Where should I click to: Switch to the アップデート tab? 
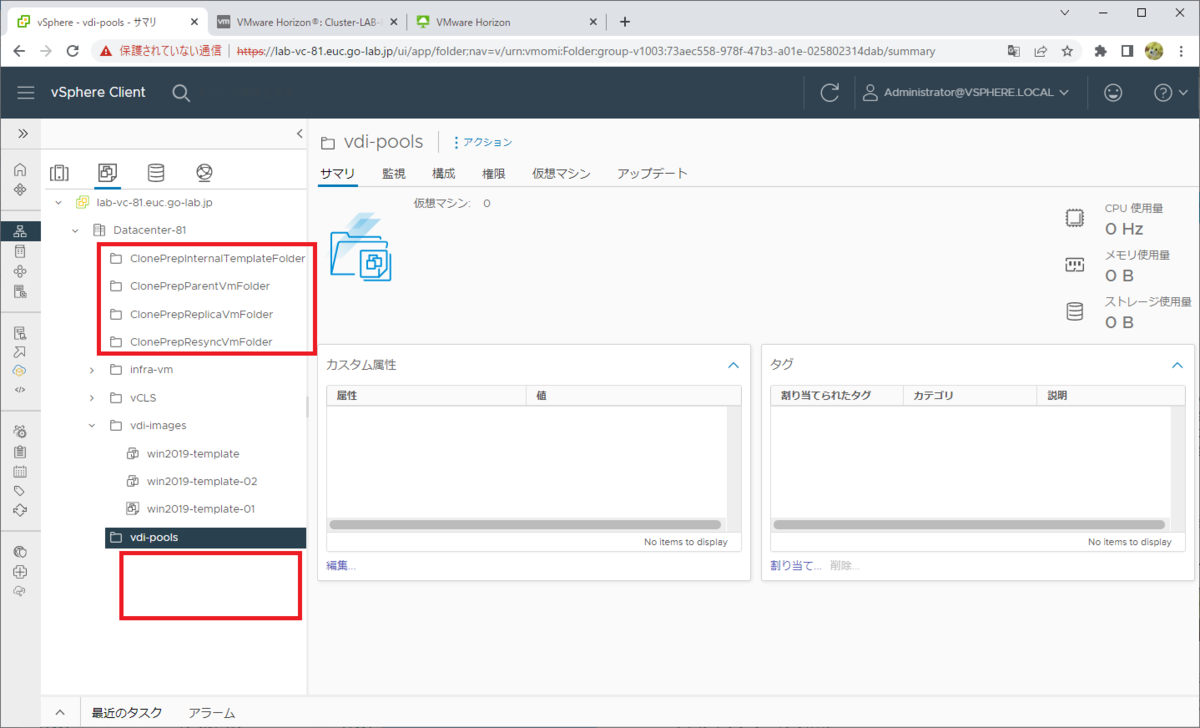tap(652, 174)
